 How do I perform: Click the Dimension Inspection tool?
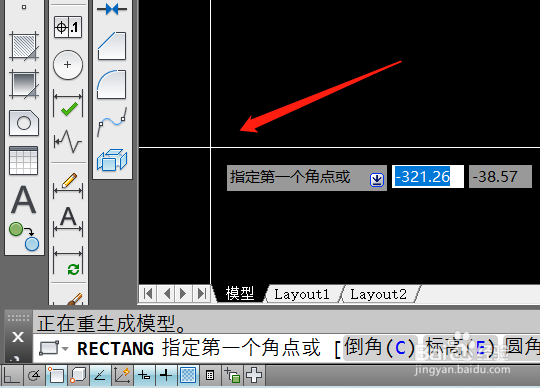[68, 104]
